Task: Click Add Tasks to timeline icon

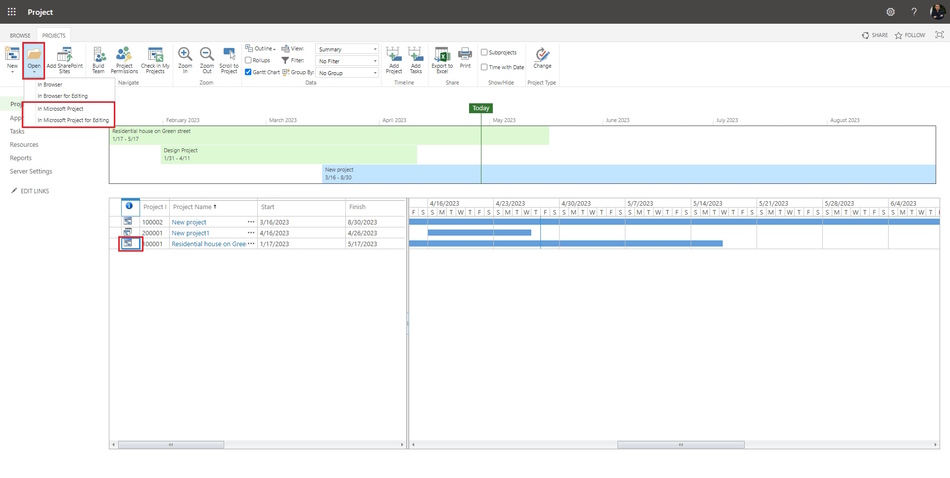Action: pos(416,53)
